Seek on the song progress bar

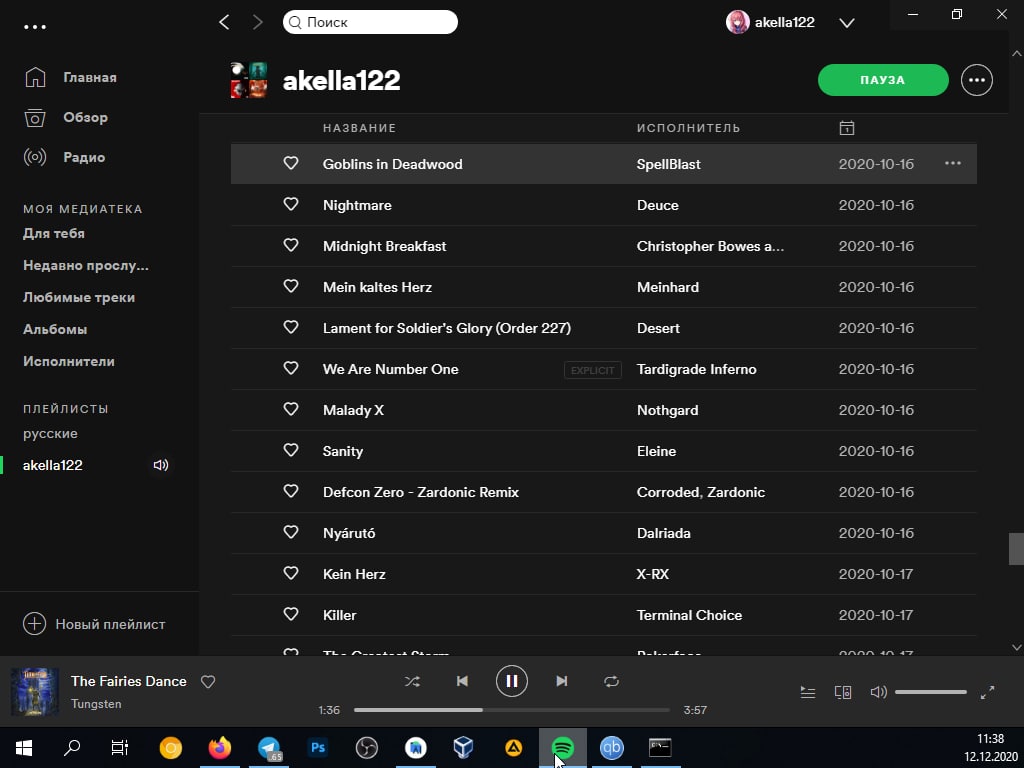tap(511, 710)
